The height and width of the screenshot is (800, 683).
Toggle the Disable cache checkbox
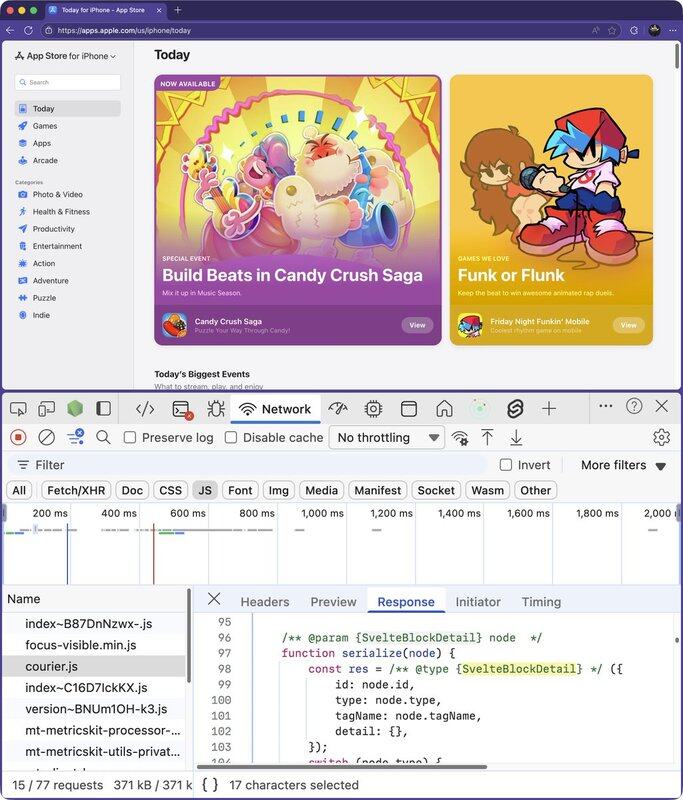(231, 438)
